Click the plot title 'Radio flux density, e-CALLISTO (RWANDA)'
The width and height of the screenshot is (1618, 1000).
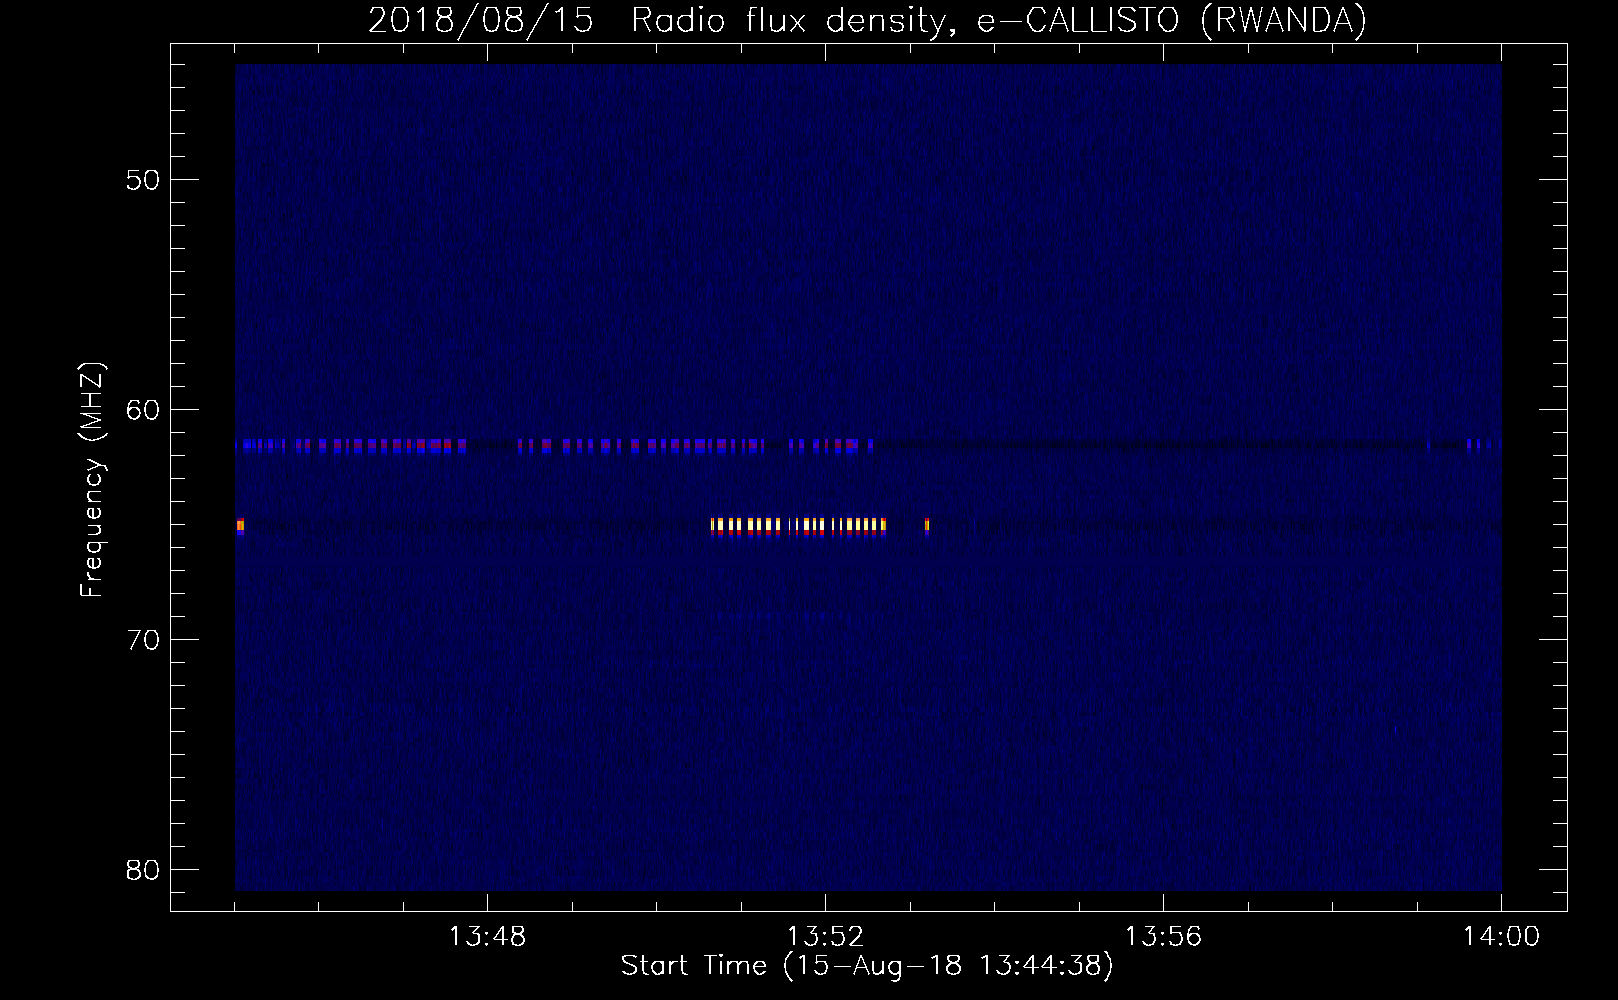[x=999, y=20]
